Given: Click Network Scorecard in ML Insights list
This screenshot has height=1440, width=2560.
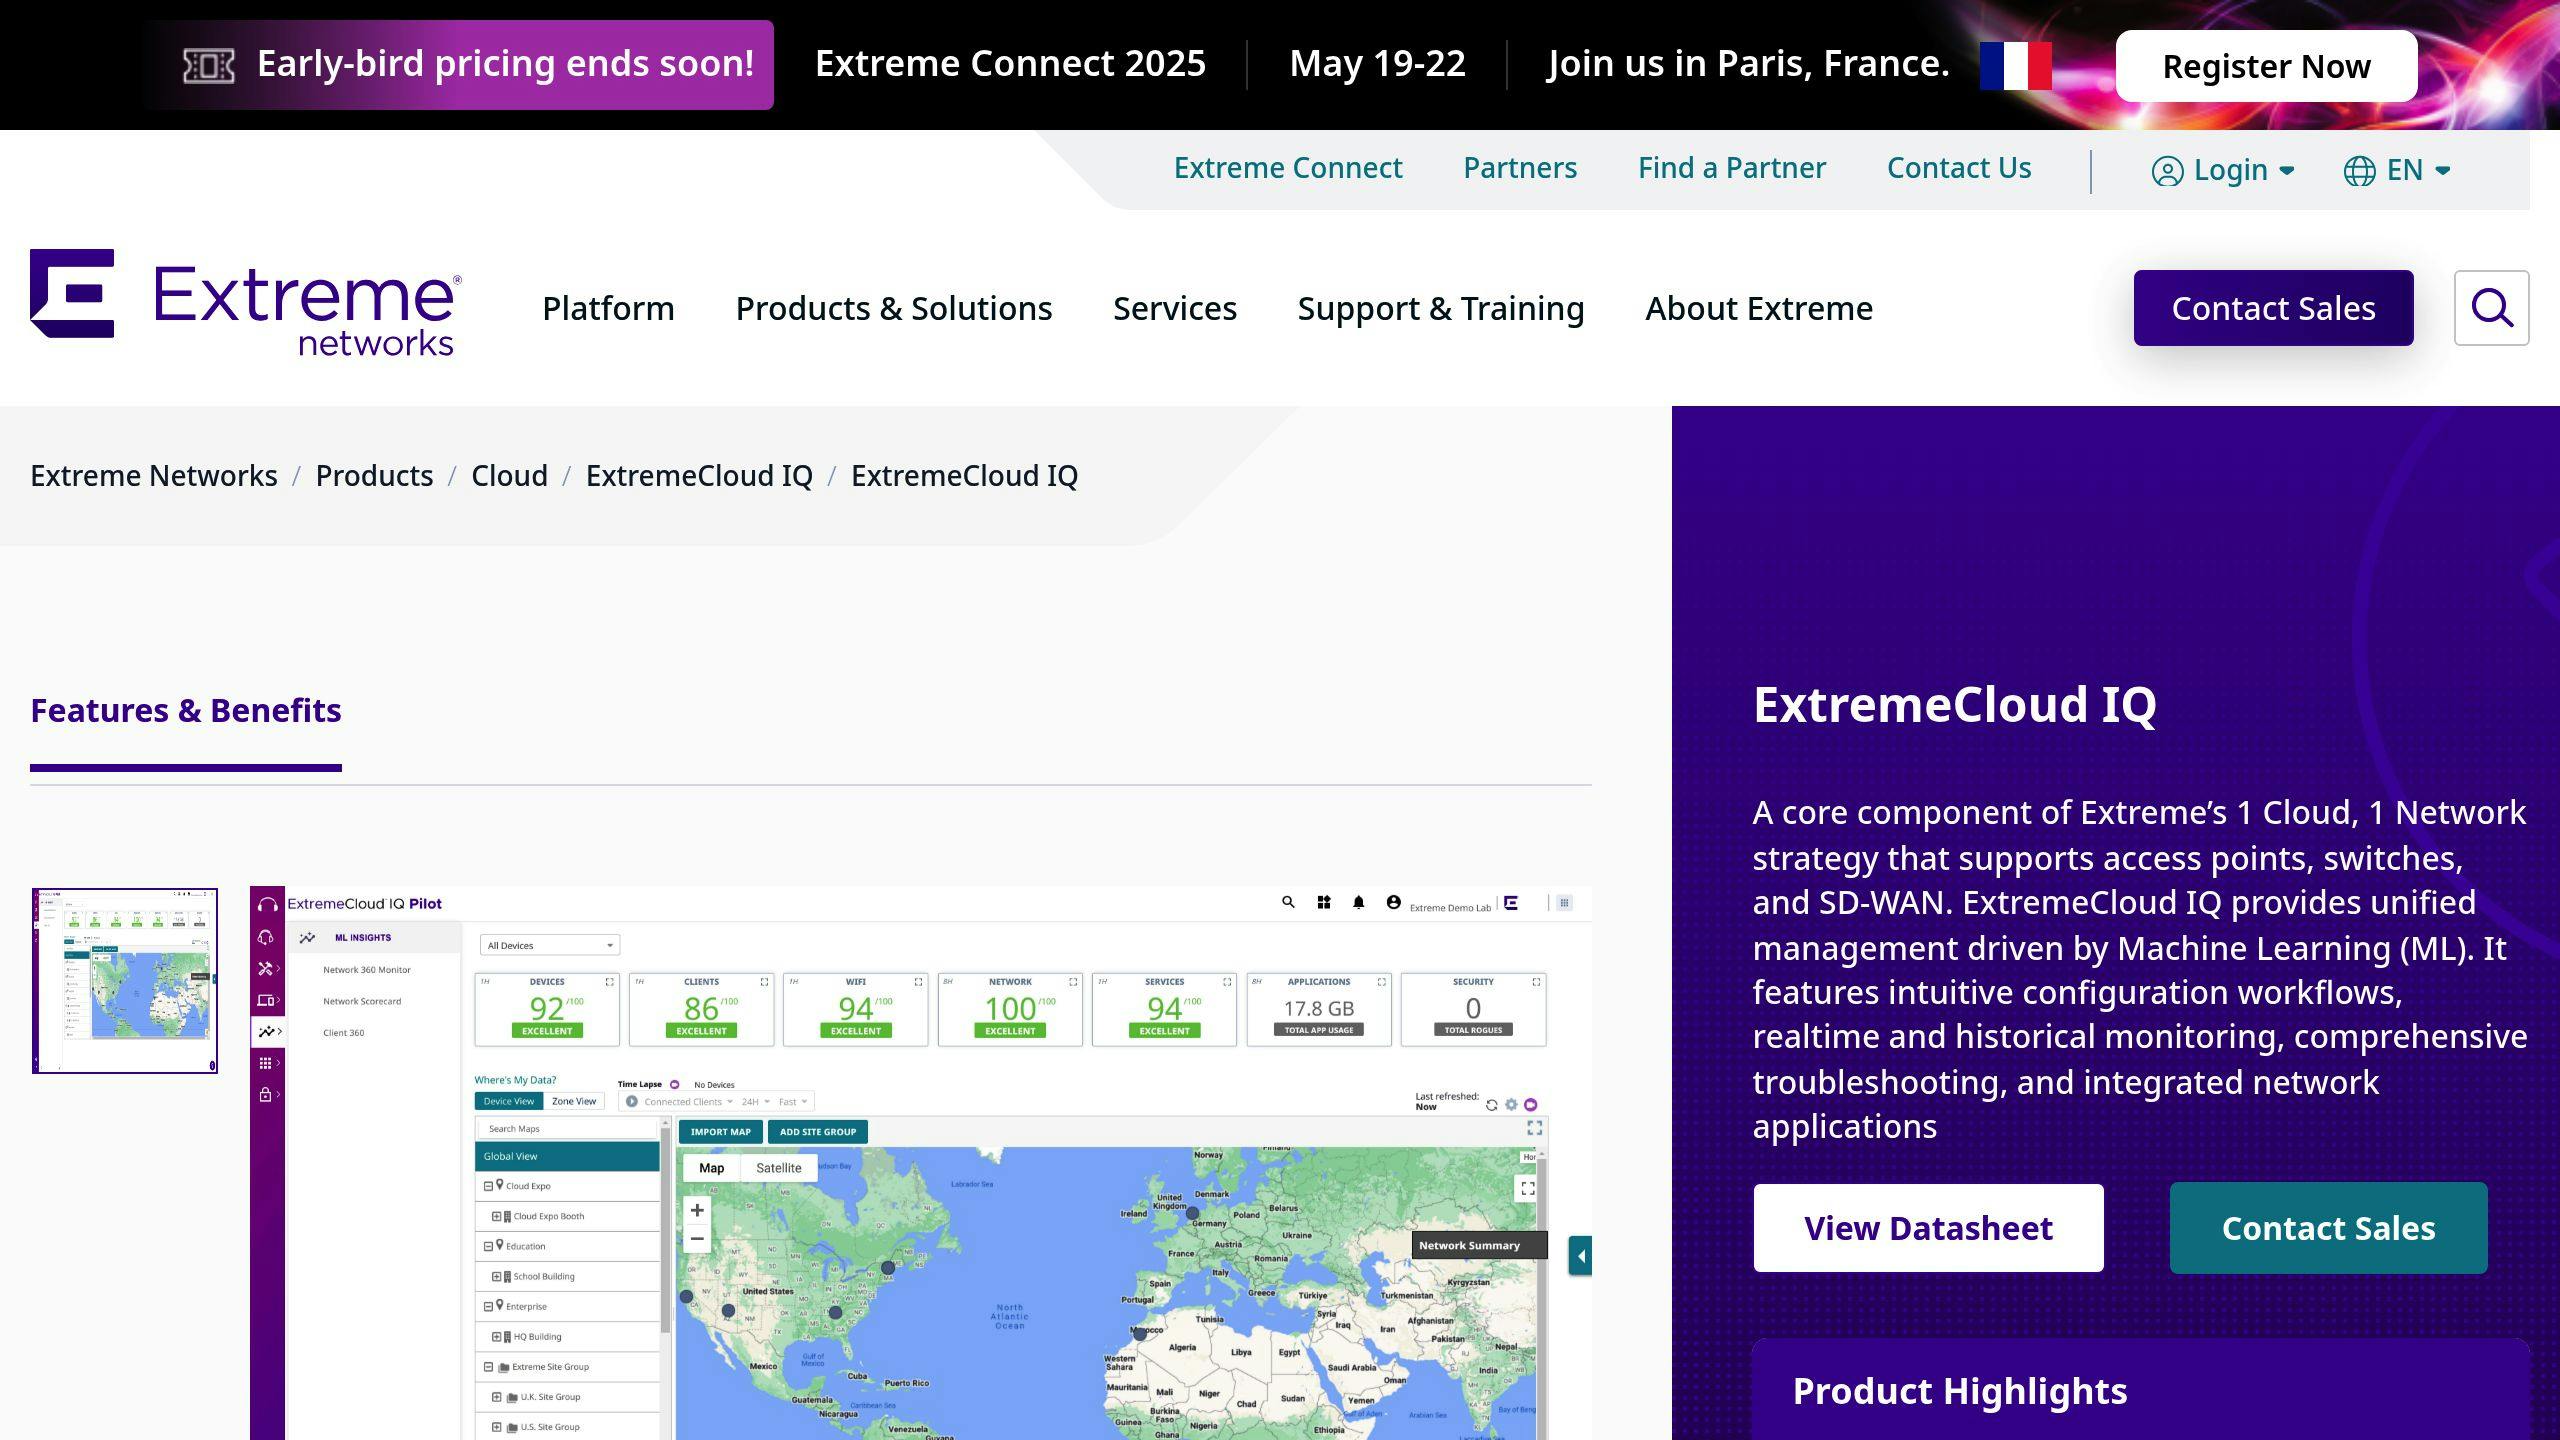Looking at the screenshot, I should [362, 1001].
